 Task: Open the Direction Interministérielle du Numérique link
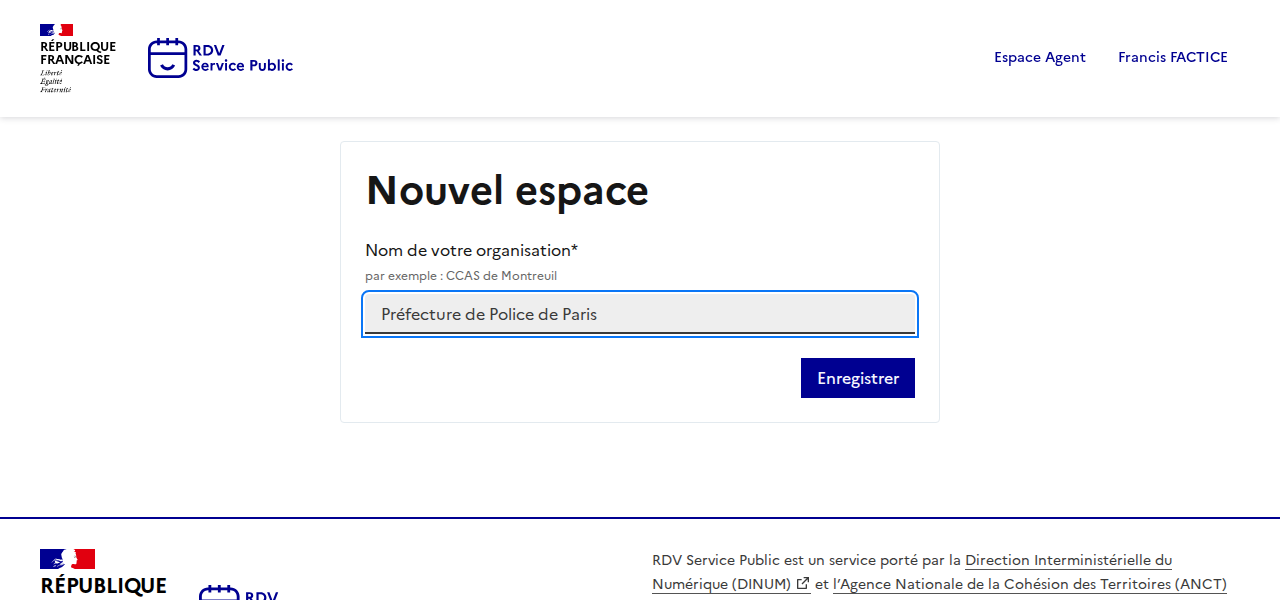tap(1068, 561)
